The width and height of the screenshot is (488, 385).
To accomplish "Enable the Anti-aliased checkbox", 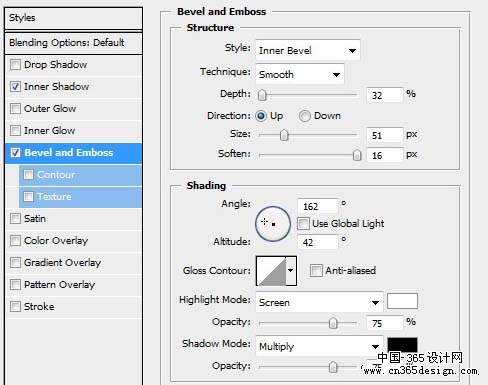I will 316,270.
